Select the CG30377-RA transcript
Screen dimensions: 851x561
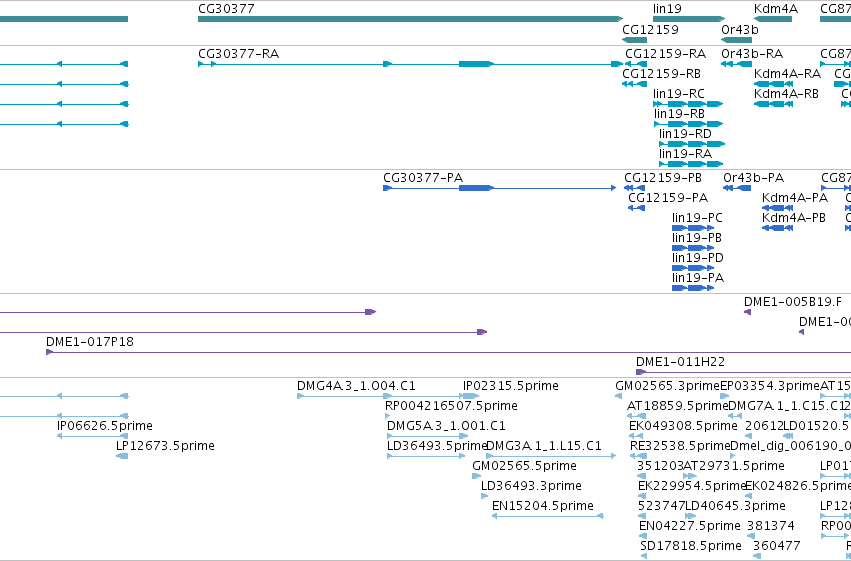(410, 64)
